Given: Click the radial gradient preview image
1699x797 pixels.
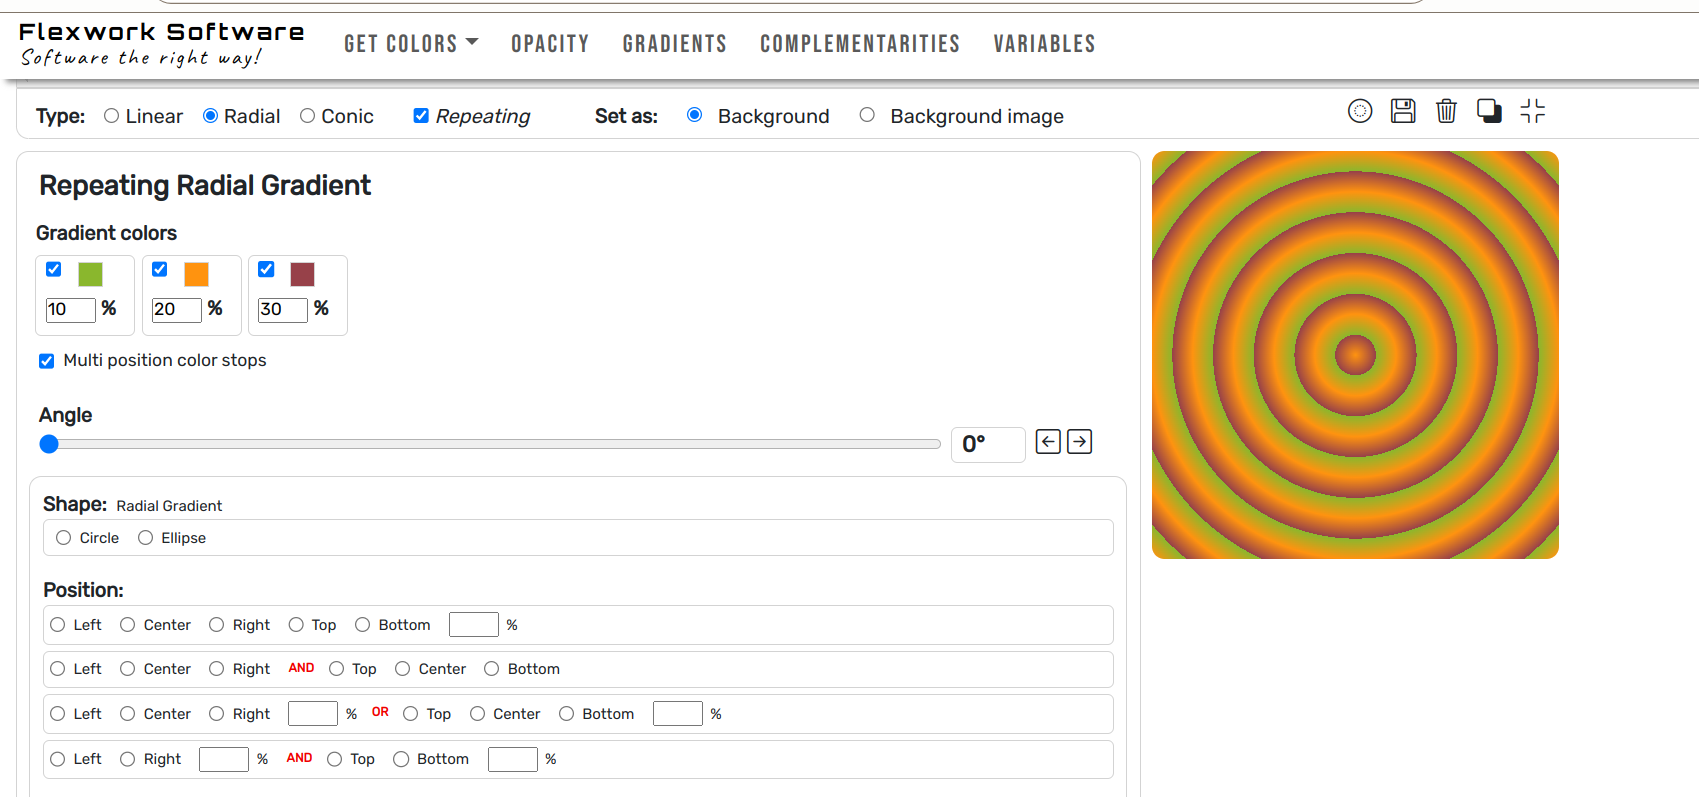Looking at the screenshot, I should 1355,355.
